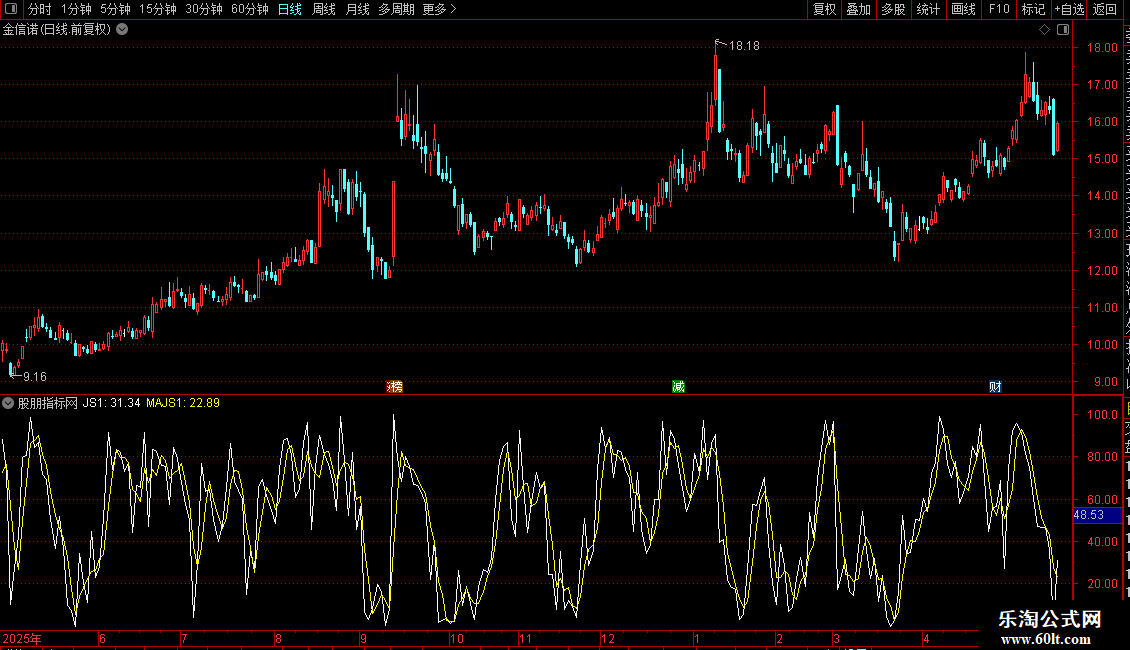Open the 多股 multi-stock view
The width and height of the screenshot is (1130, 650).
[894, 9]
